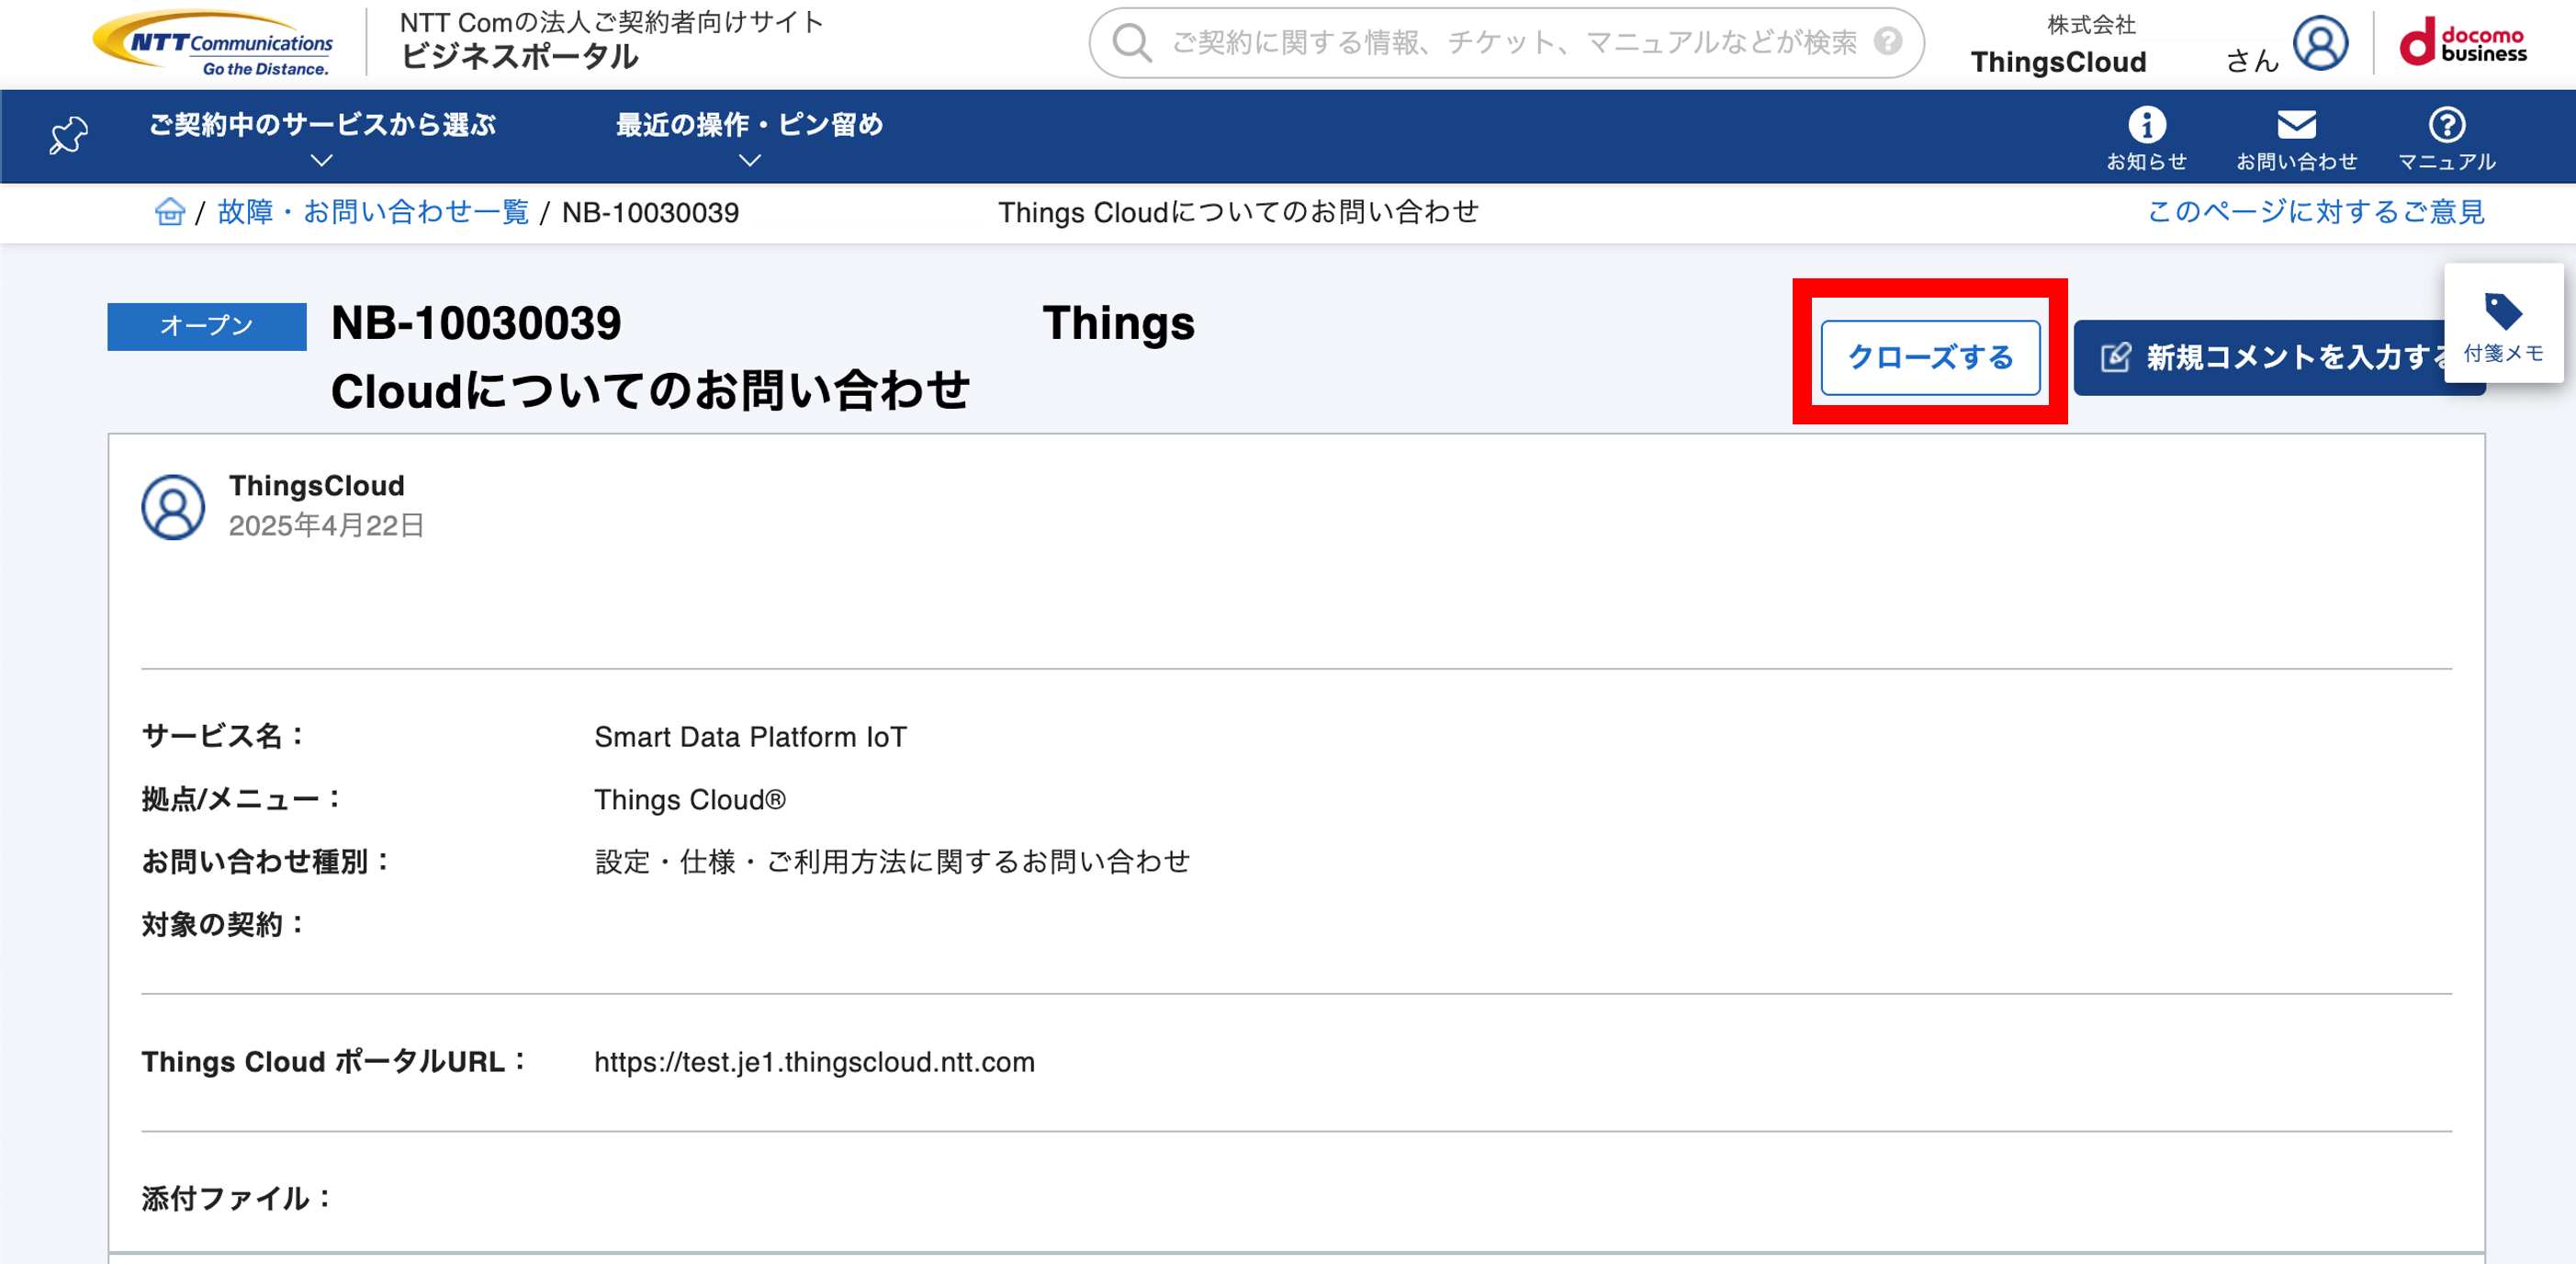Click the 添付ファイル label
The height and width of the screenshot is (1264, 2576).
pyautogui.click(x=237, y=1198)
